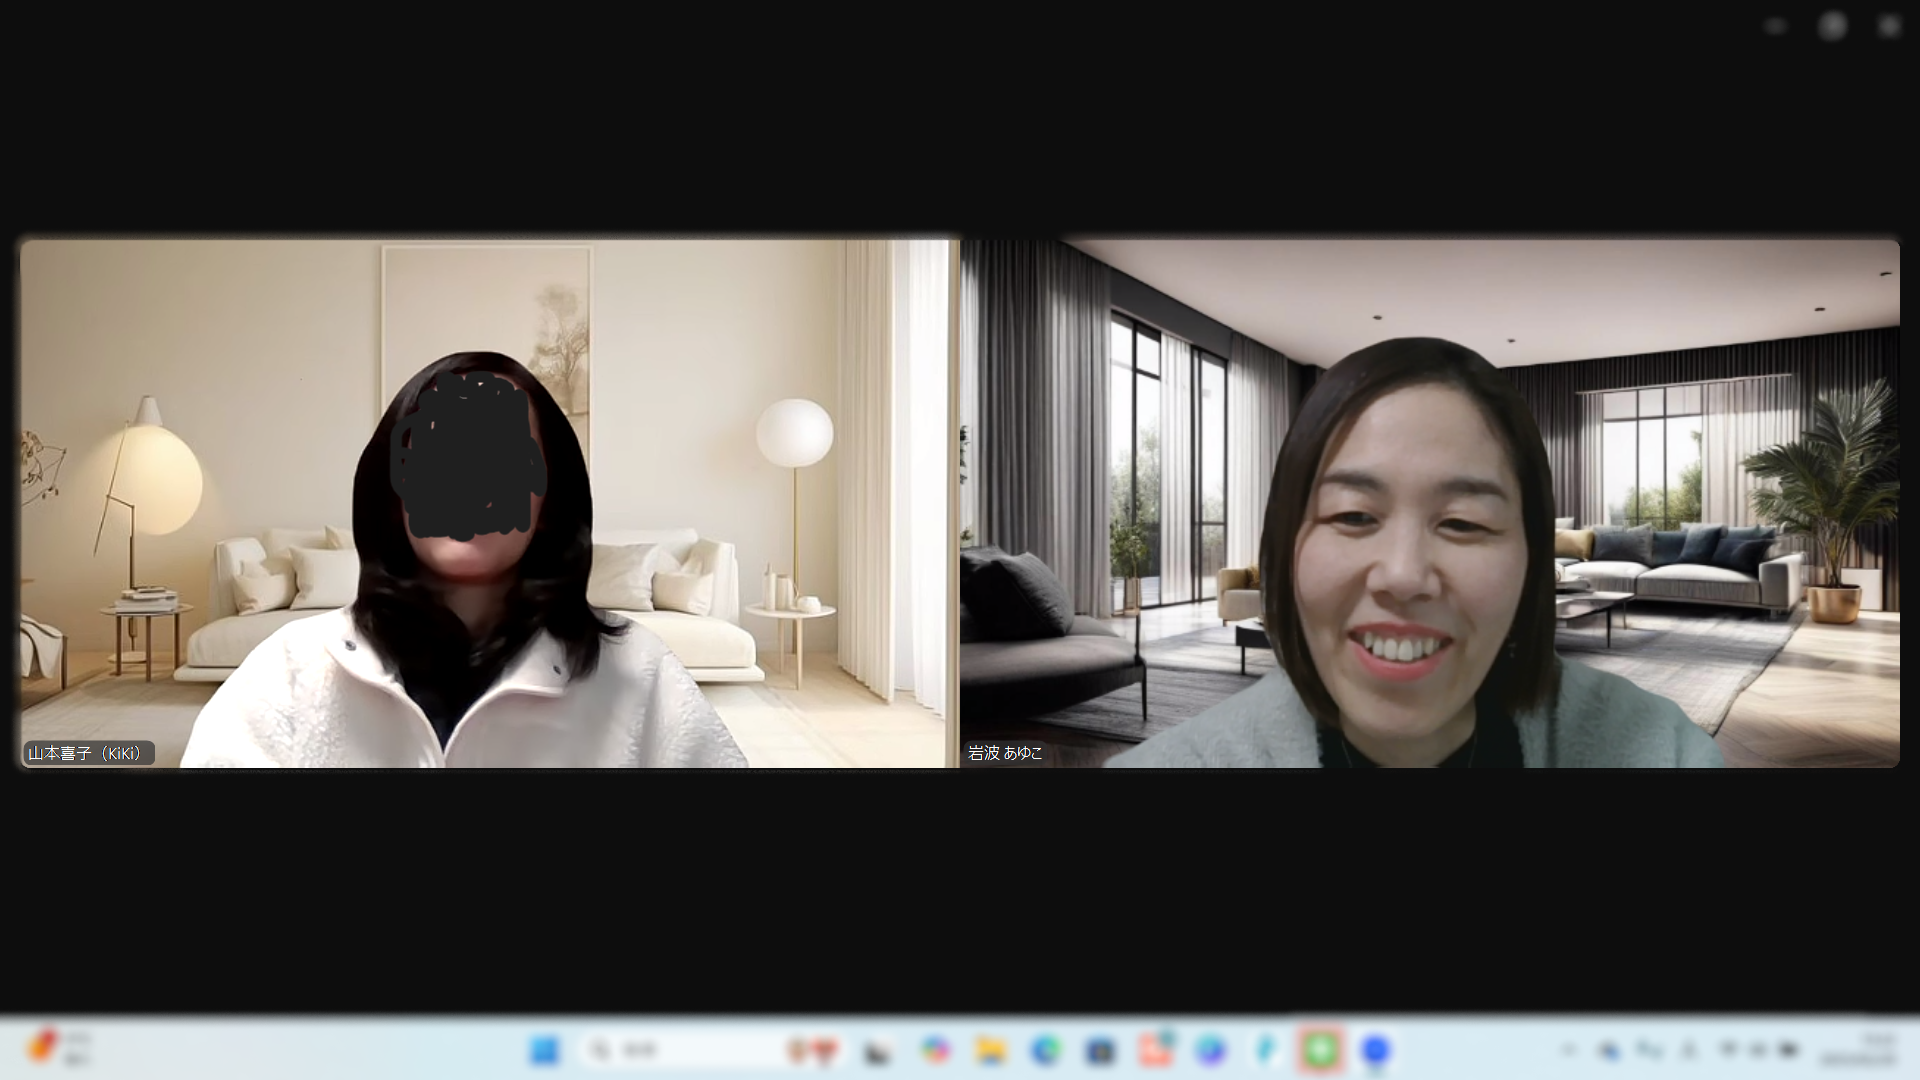
Task: Close the meeting window
Action: pyautogui.click(x=1888, y=27)
